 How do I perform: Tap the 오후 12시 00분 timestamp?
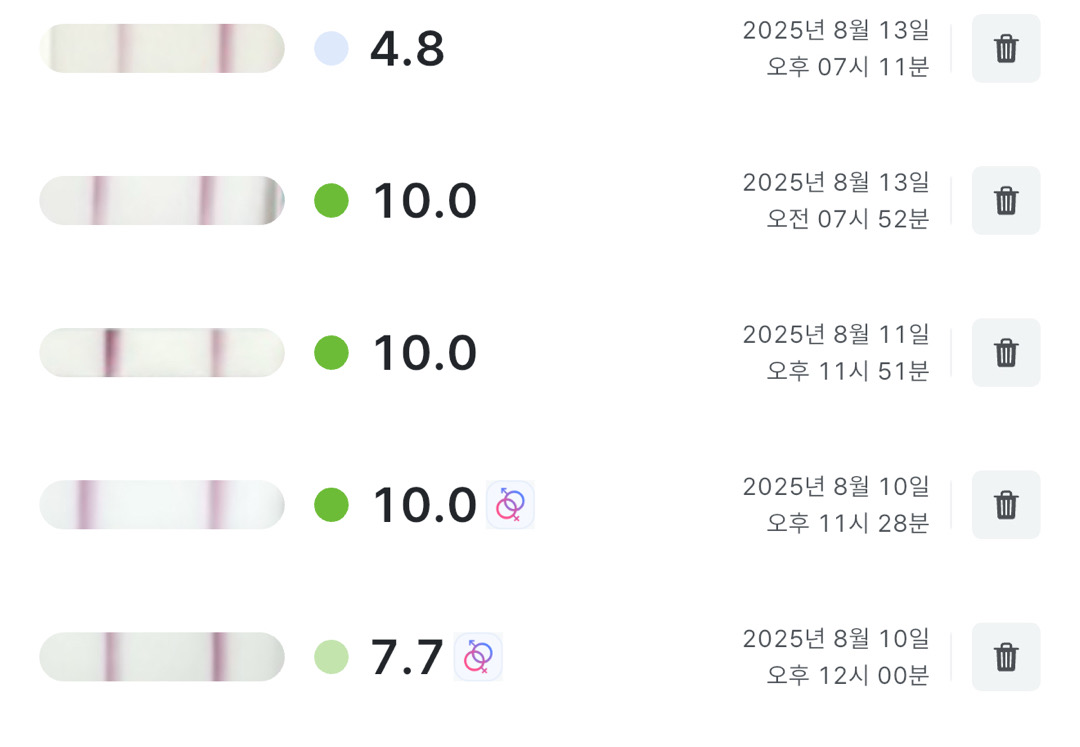tap(848, 676)
